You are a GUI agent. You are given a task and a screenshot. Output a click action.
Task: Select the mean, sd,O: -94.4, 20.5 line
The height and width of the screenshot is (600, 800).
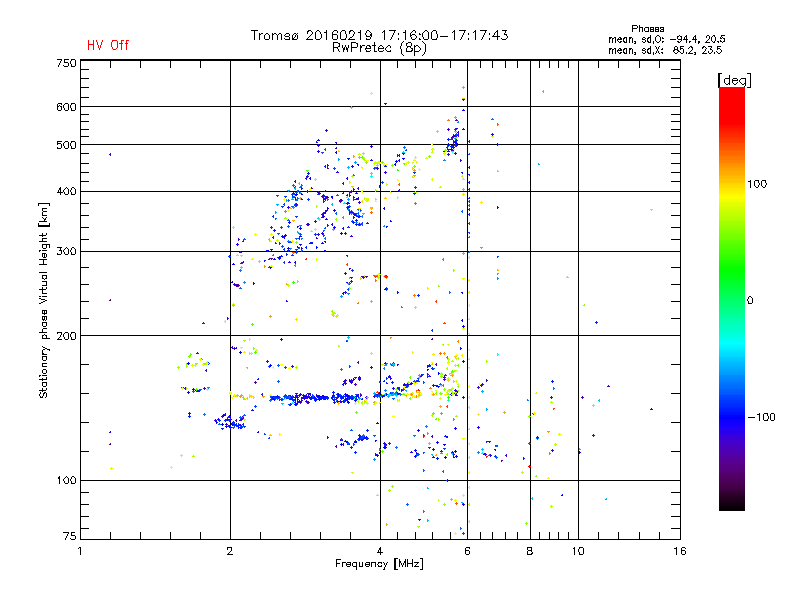click(x=666, y=39)
